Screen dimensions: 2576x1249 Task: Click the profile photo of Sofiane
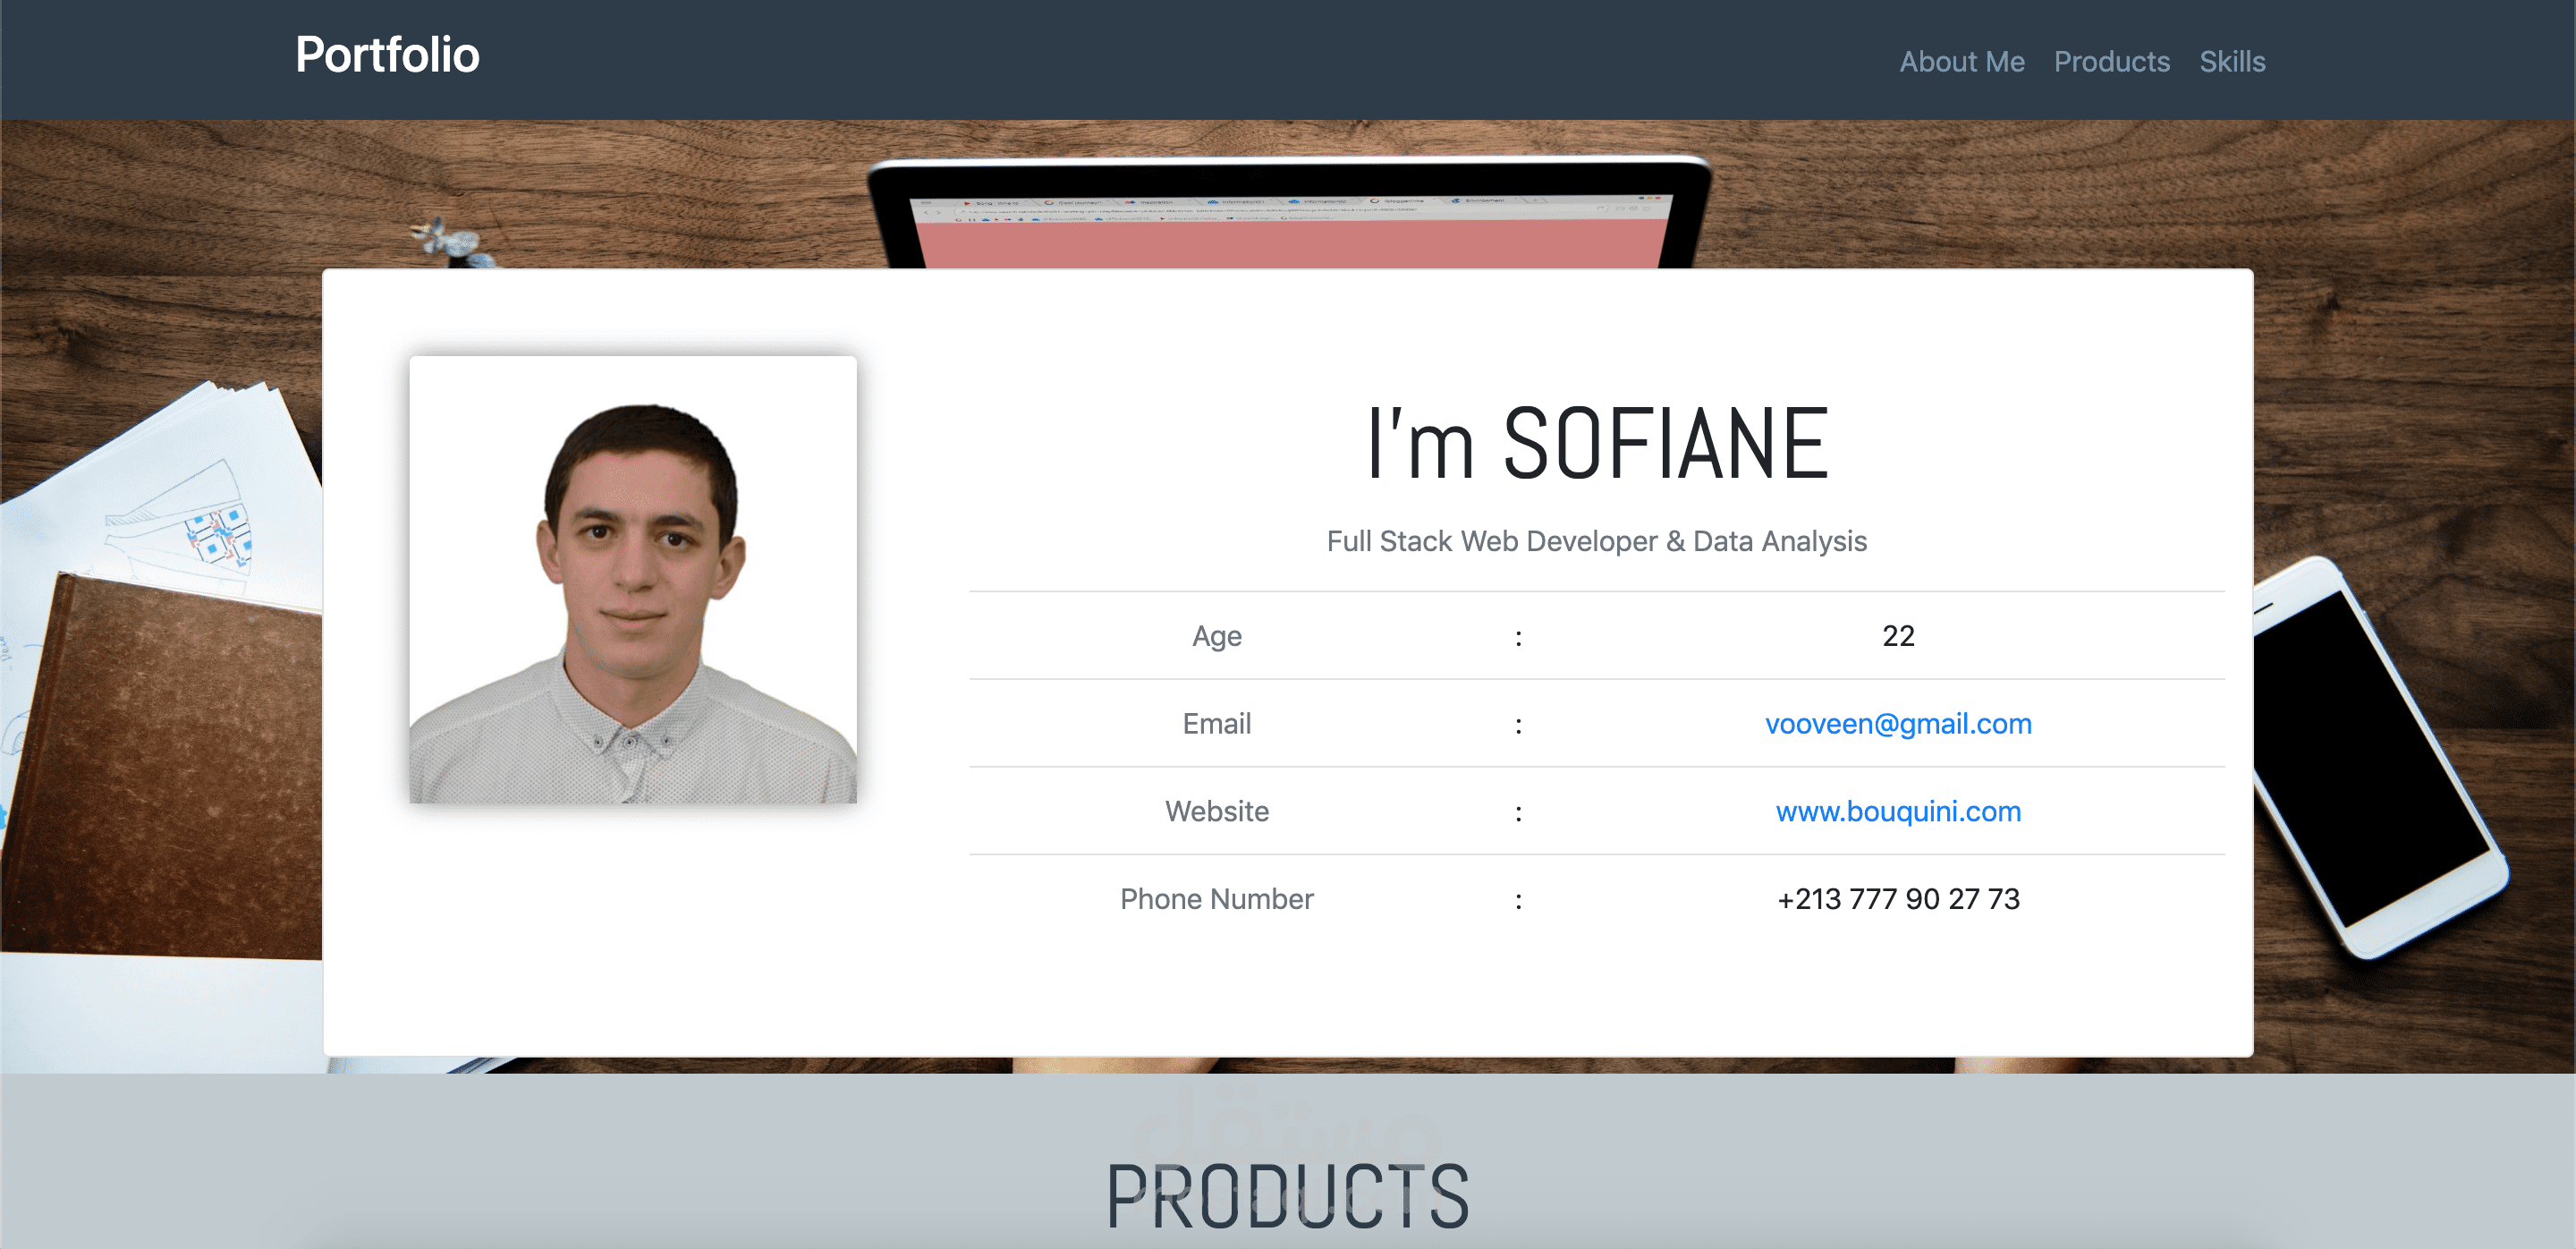[633, 580]
